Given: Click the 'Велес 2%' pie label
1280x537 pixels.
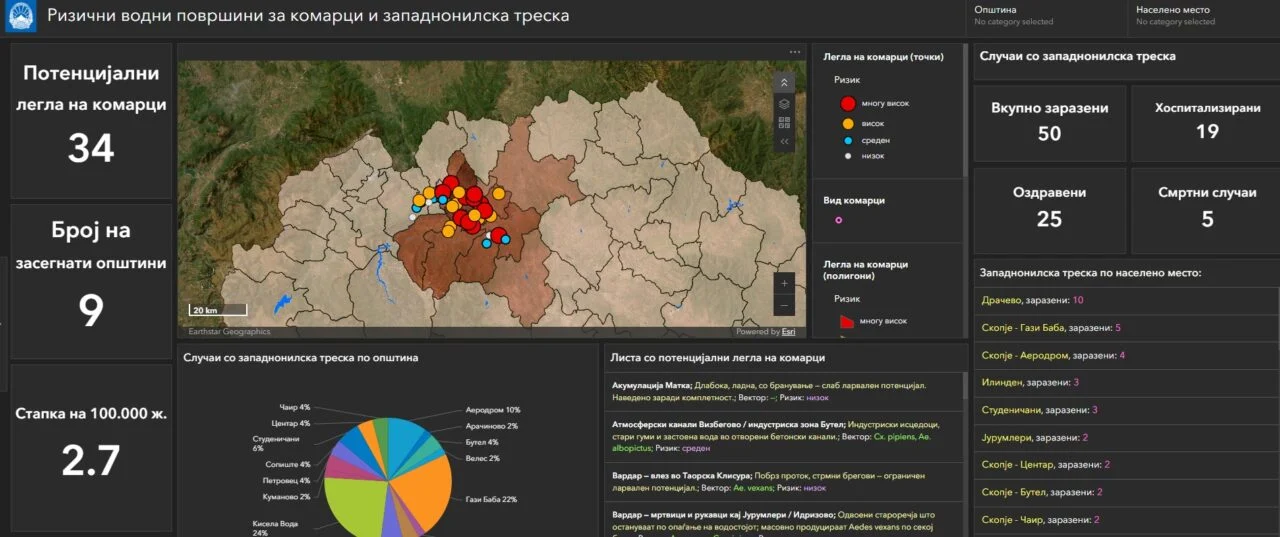Looking at the screenshot, I should (482, 458).
